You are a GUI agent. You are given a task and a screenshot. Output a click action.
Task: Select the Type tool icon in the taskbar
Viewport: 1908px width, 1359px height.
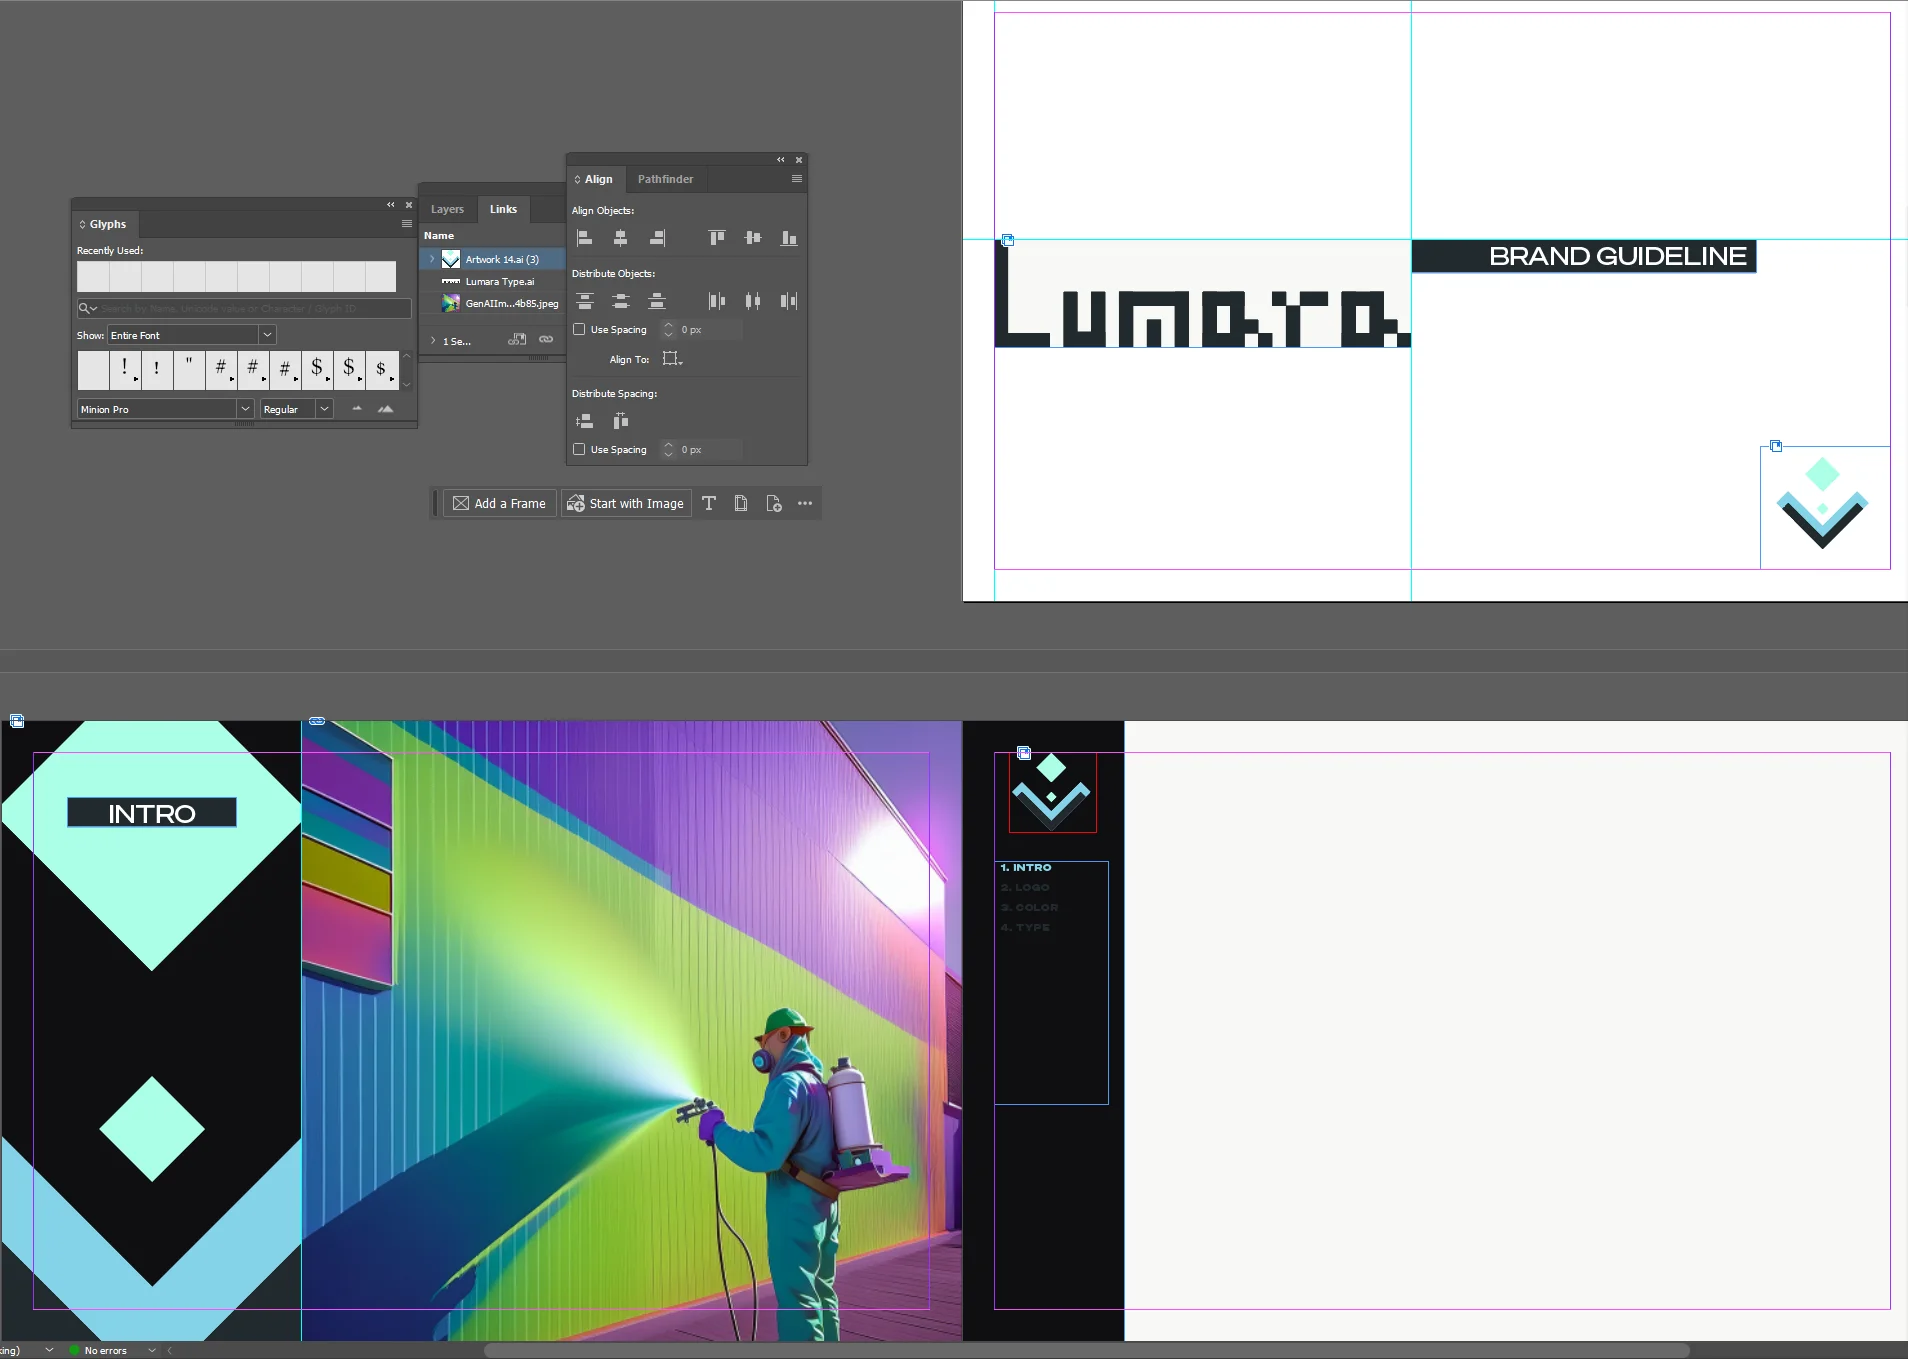tap(709, 503)
